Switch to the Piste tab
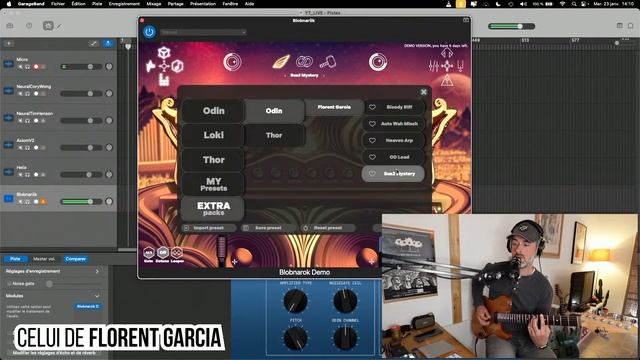 (15, 259)
